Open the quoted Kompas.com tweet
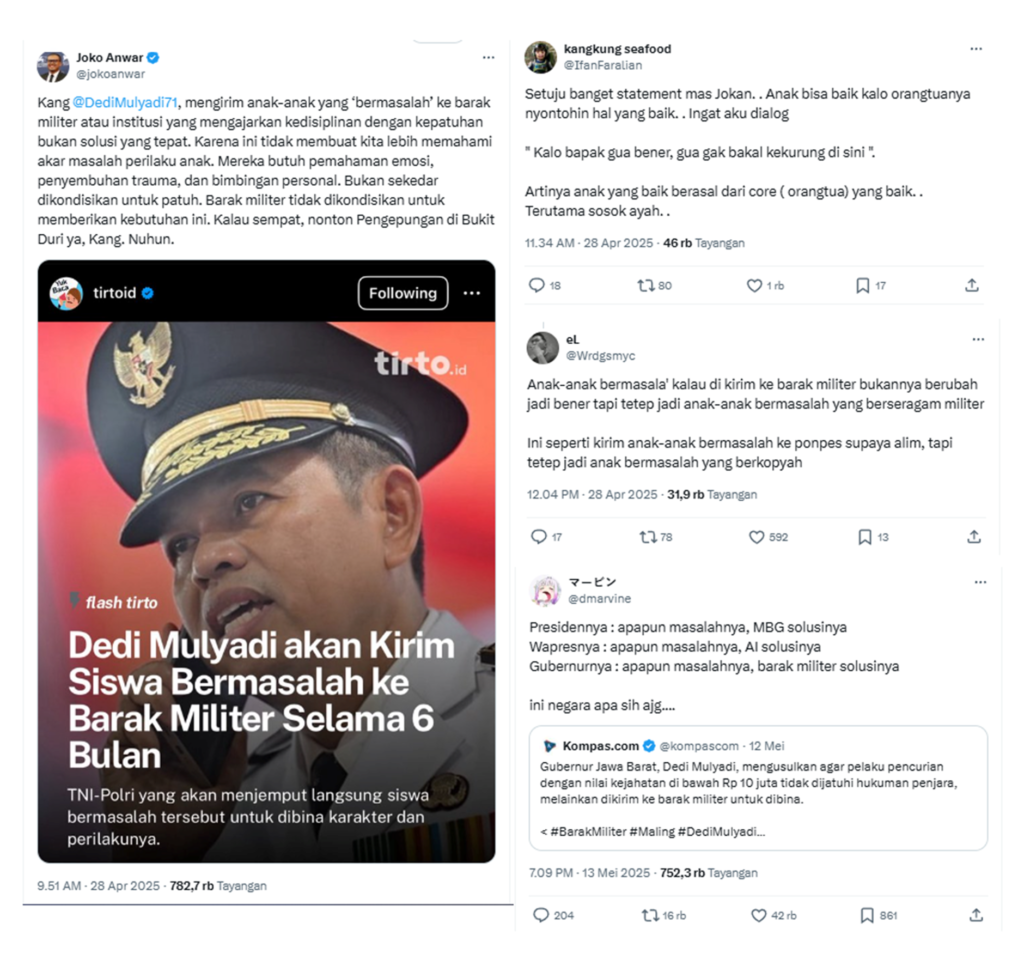Screen dimensions: 1024x954 [758, 787]
